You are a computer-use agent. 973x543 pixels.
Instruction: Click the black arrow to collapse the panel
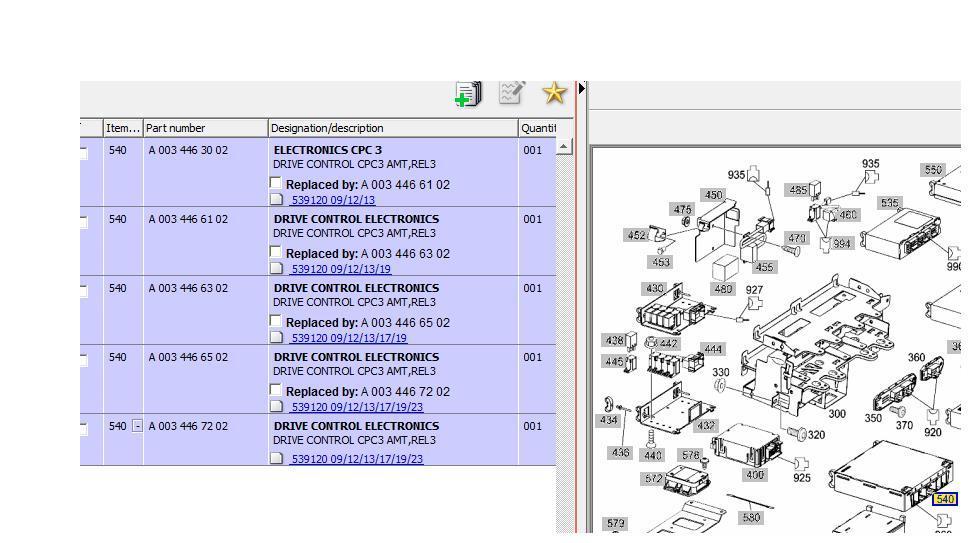(582, 89)
